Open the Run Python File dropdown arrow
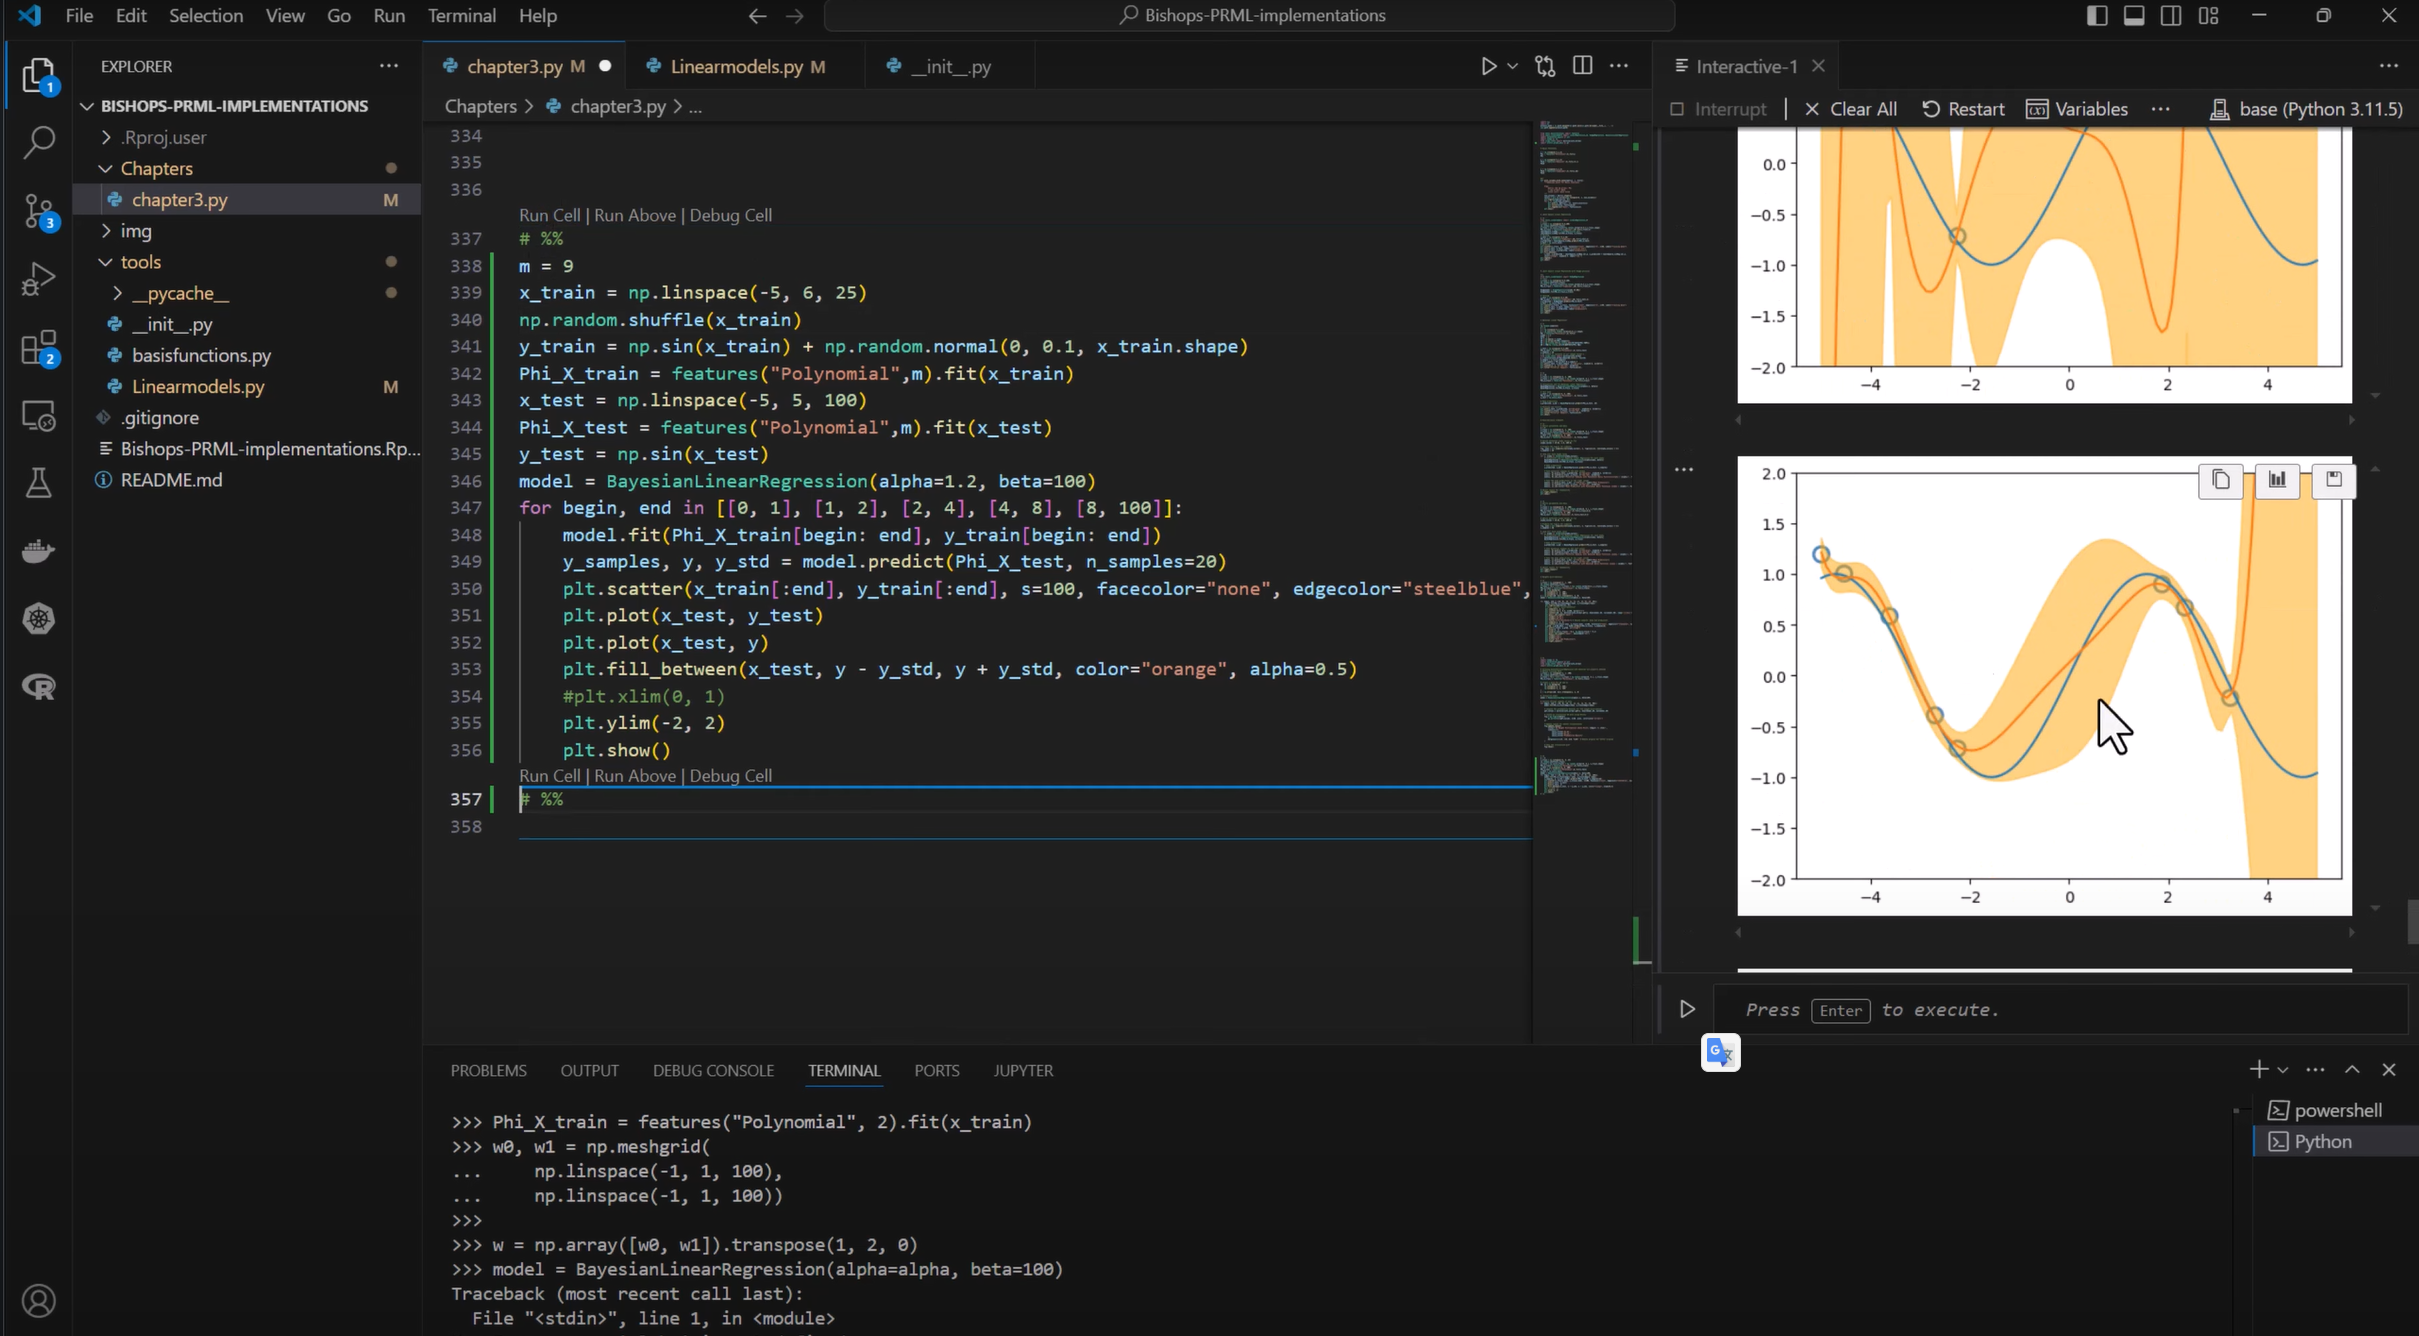This screenshot has width=2419, height=1336. coord(1511,66)
